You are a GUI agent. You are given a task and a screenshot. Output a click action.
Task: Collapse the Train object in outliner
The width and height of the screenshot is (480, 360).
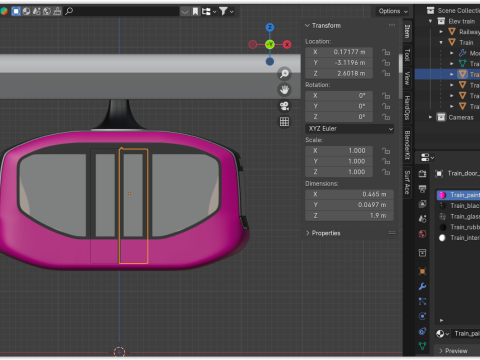point(441,42)
